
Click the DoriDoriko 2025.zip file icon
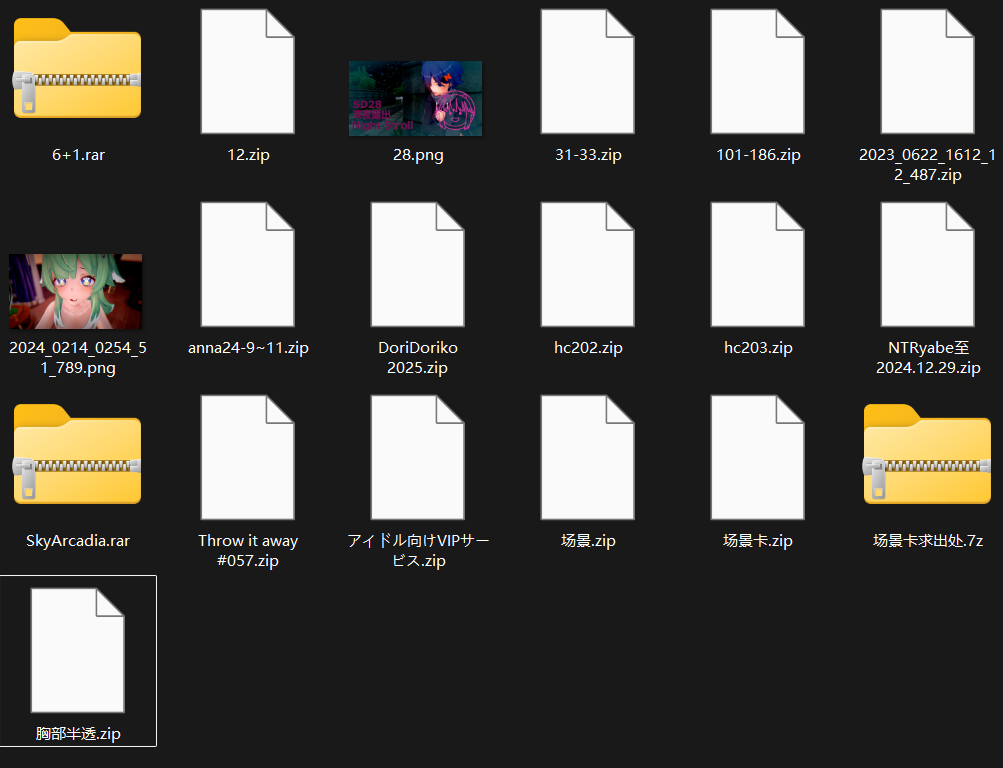(x=418, y=264)
